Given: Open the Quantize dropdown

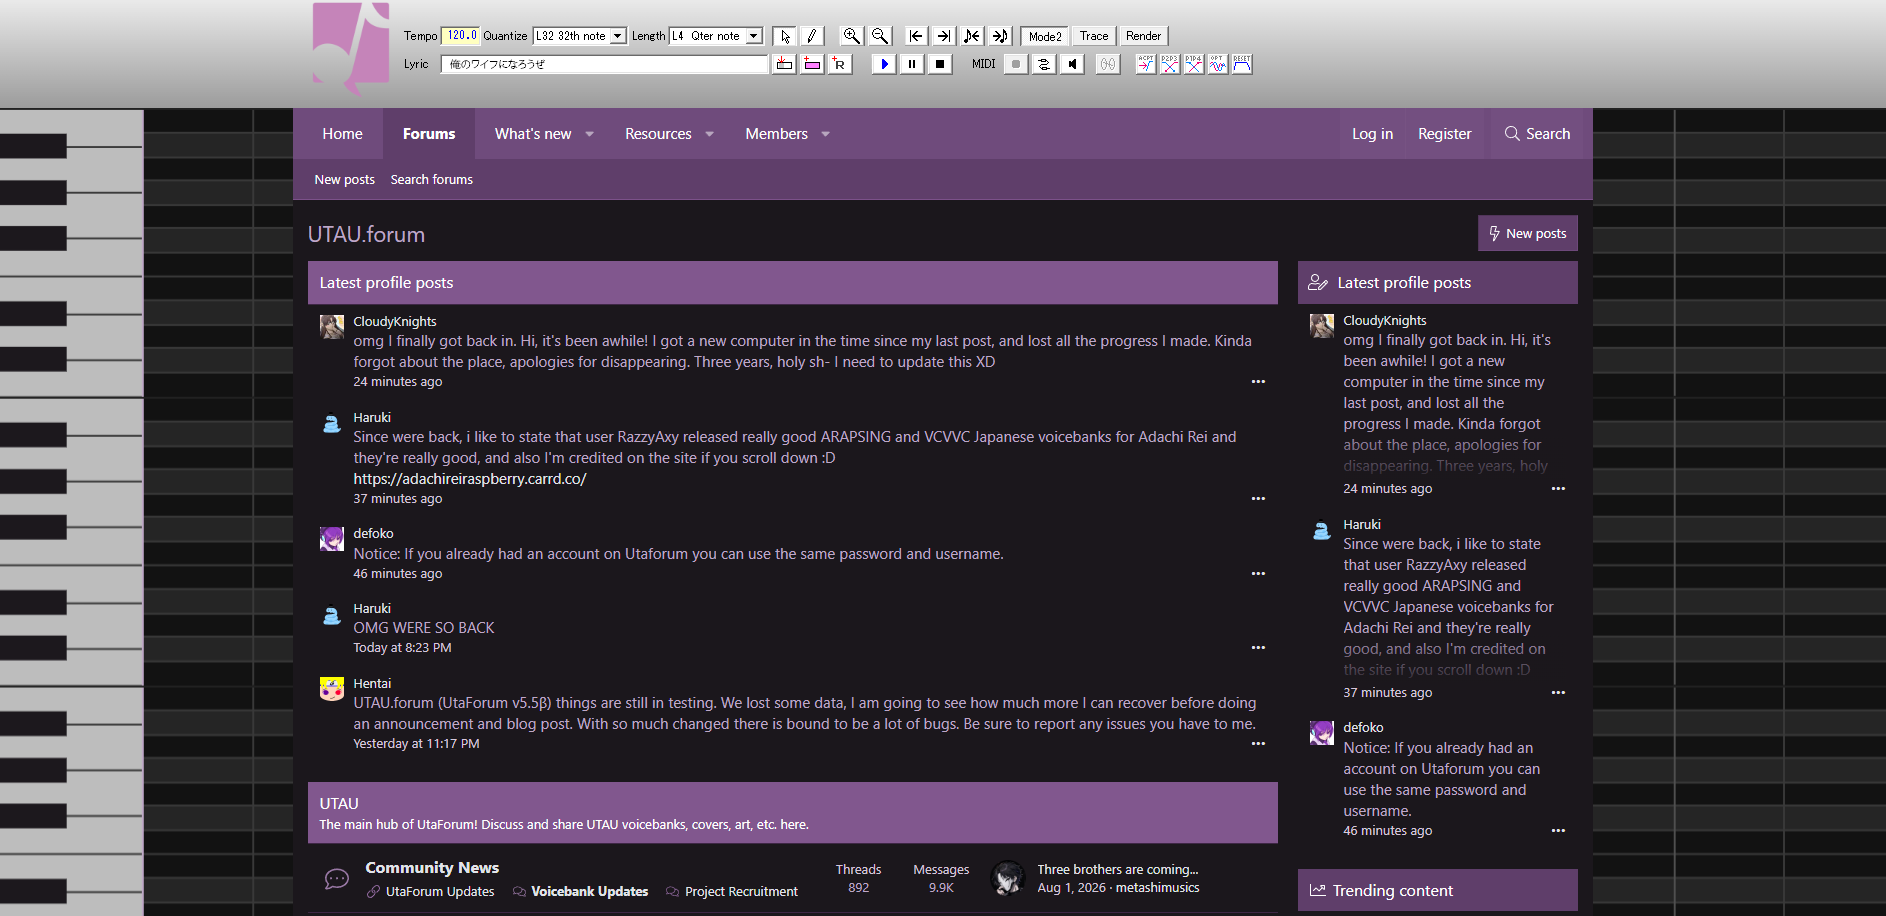Looking at the screenshot, I should 580,36.
